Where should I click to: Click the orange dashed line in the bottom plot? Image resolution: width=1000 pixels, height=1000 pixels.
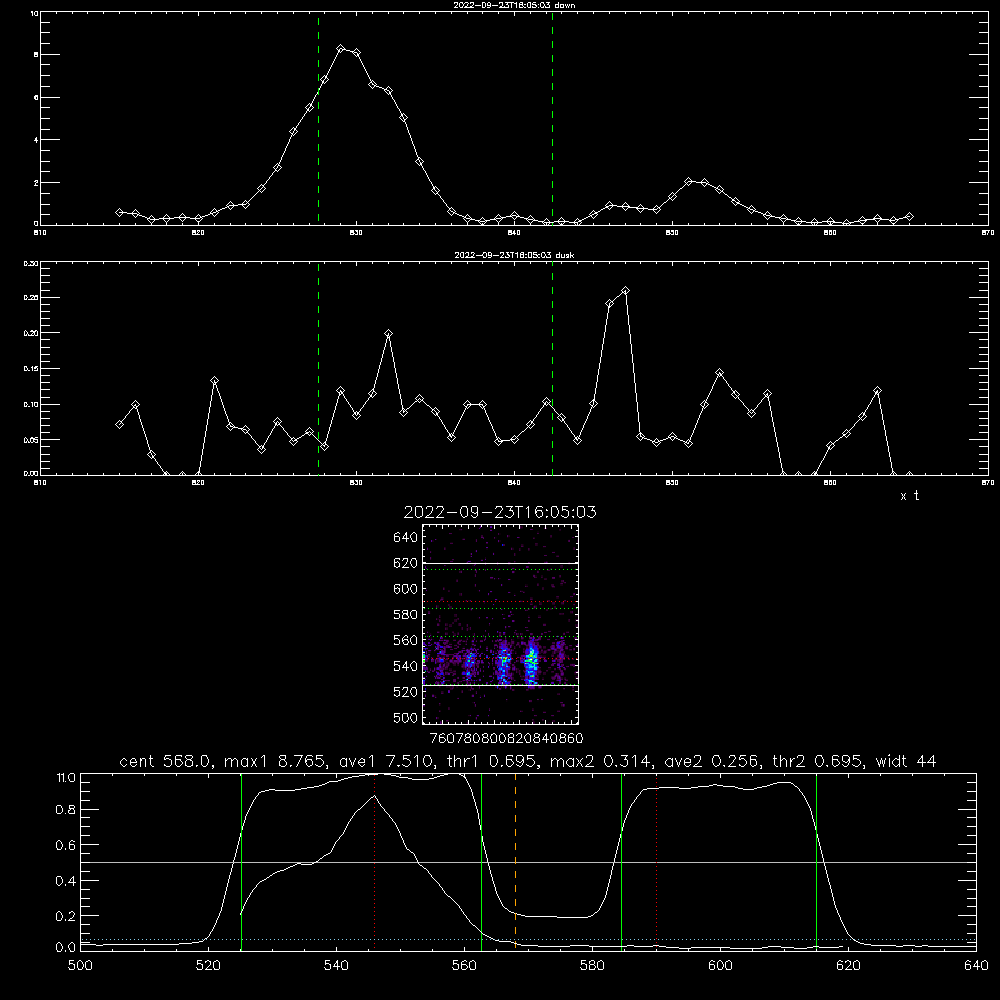click(515, 860)
